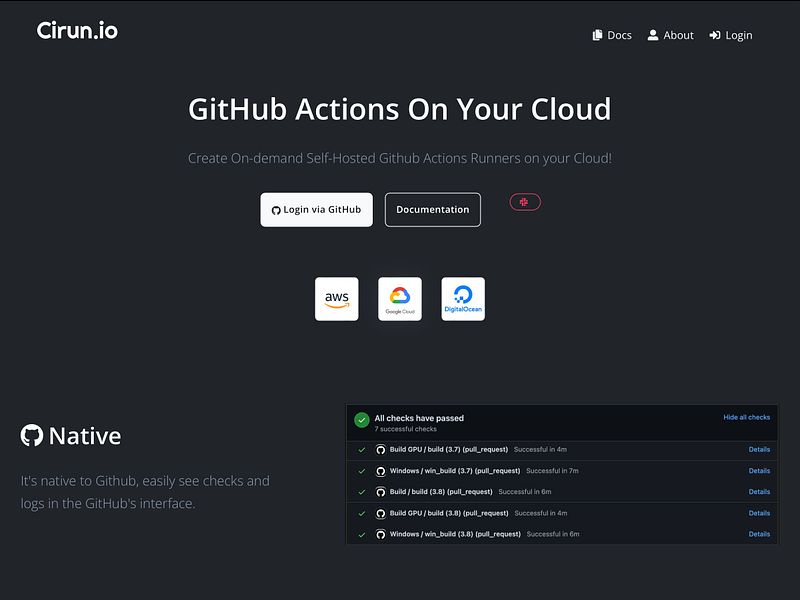Click the GitHub icon in Login via GitHub
The image size is (800, 600).
(276, 210)
